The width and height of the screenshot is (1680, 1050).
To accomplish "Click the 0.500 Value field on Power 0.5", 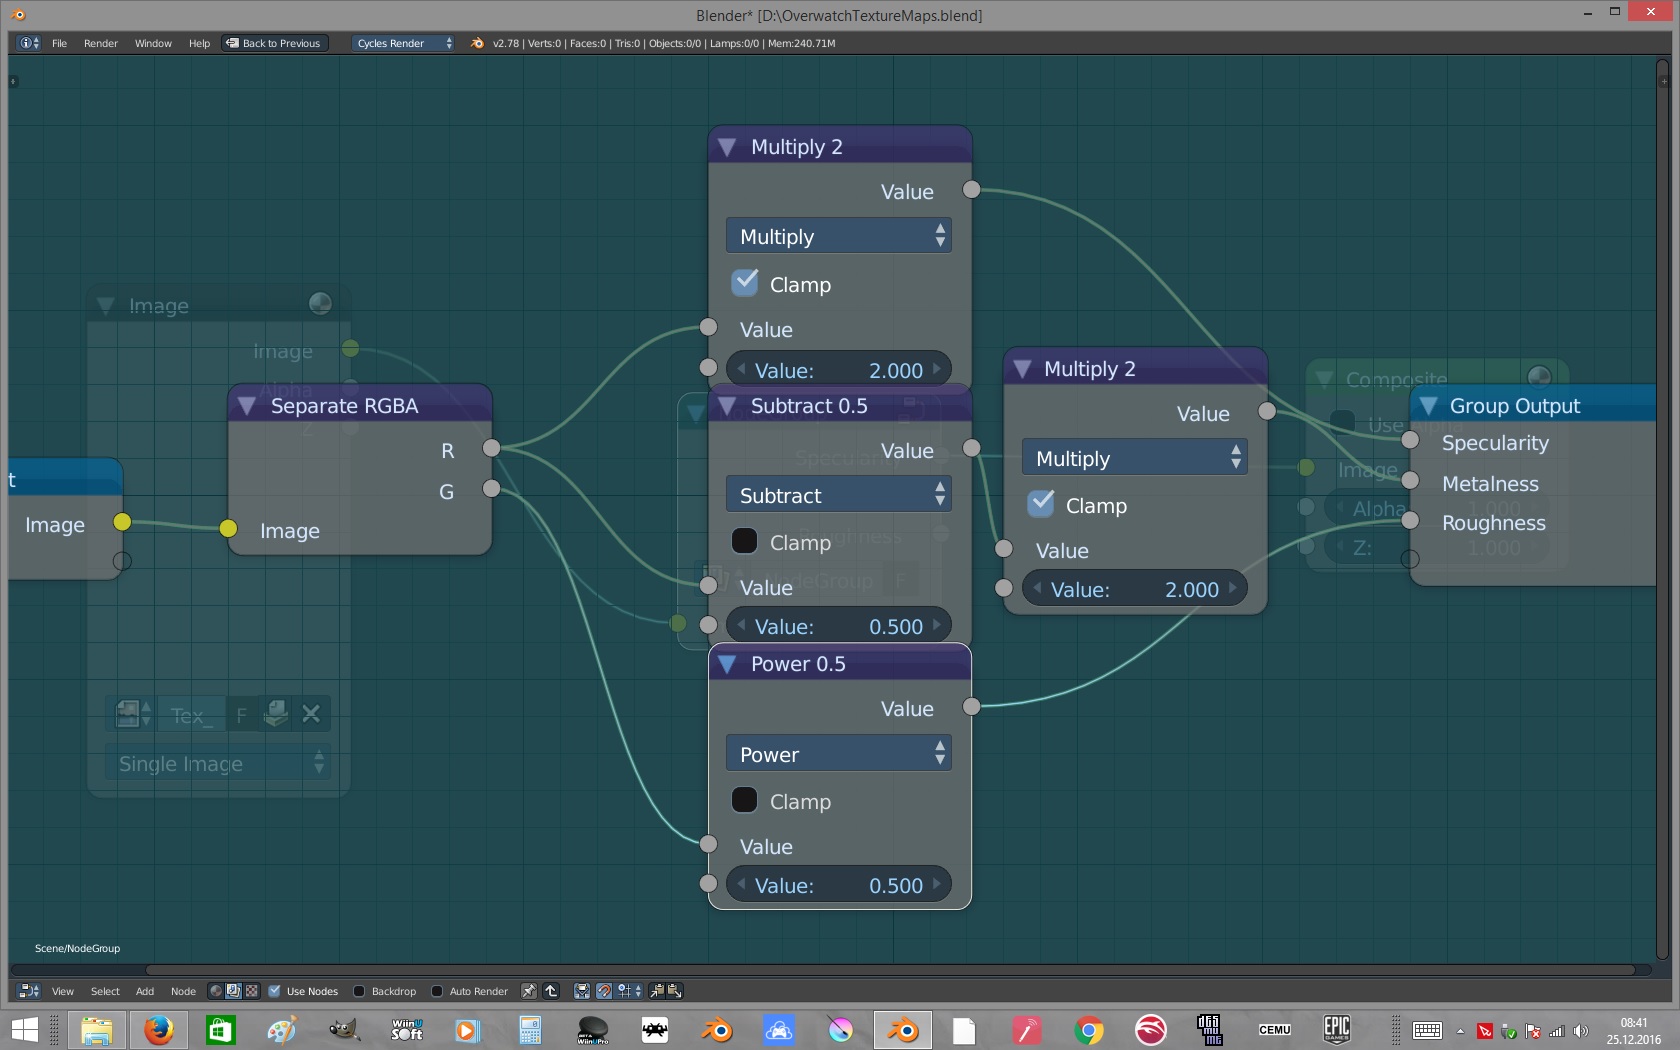I will click(838, 885).
